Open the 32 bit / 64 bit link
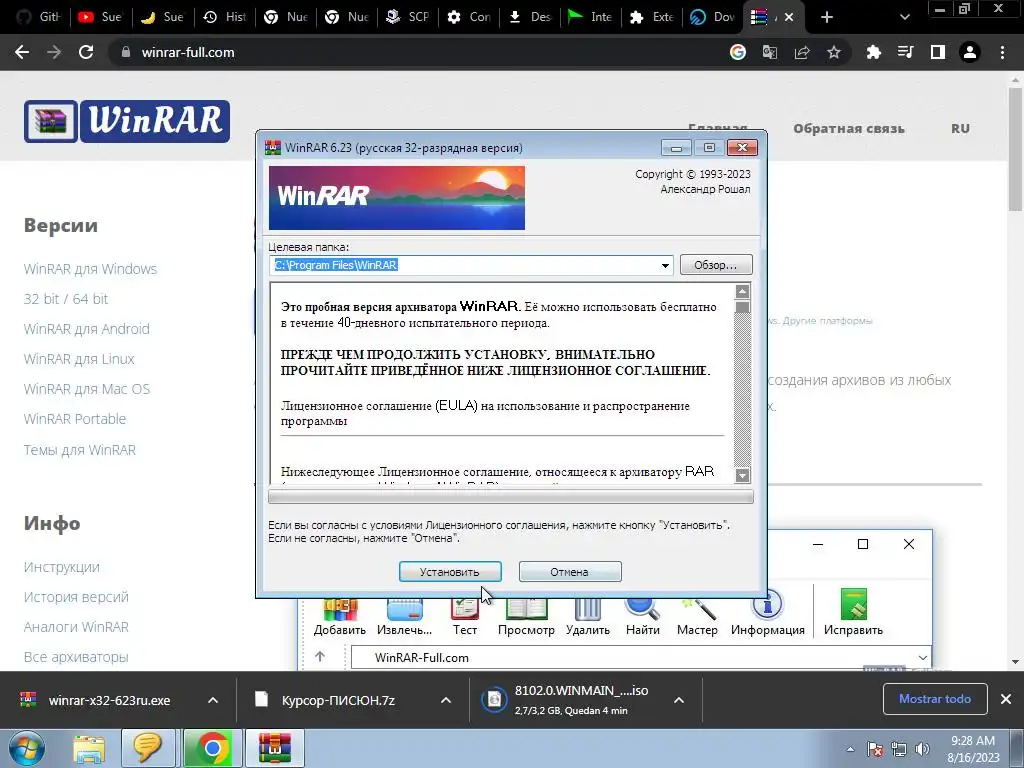This screenshot has width=1024, height=768. click(66, 299)
